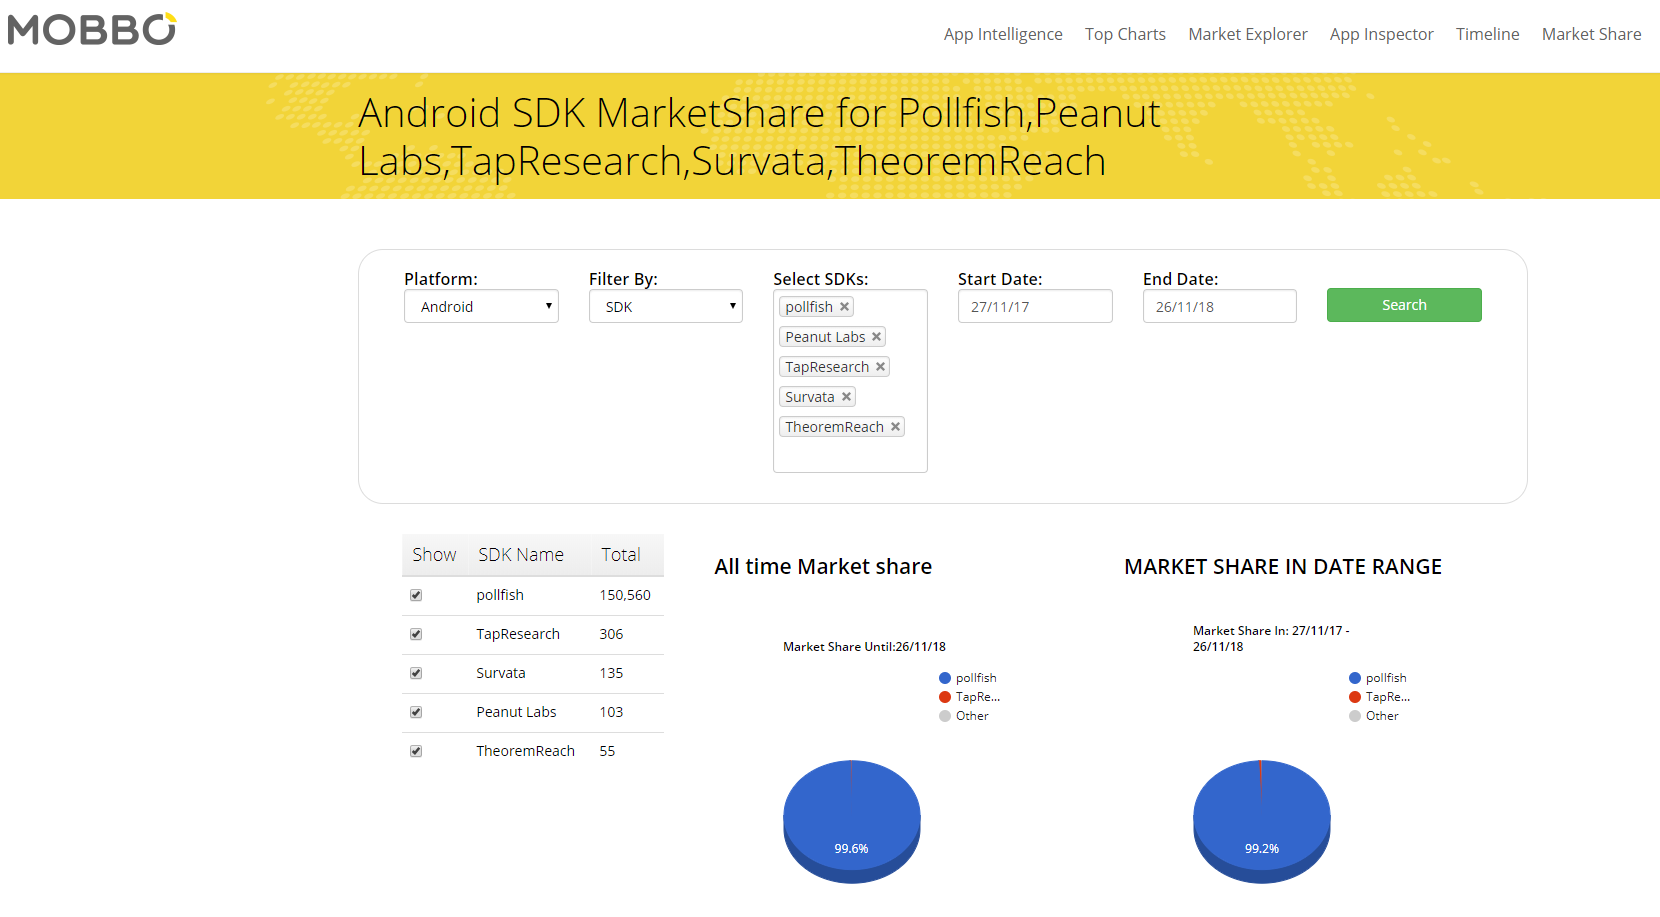Click the 306 total value

click(611, 634)
